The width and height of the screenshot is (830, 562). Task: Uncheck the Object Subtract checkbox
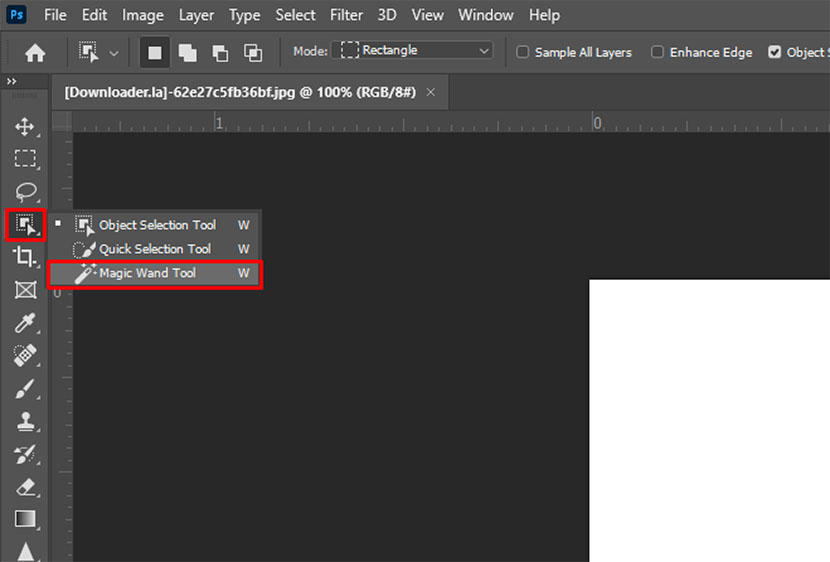click(x=774, y=52)
